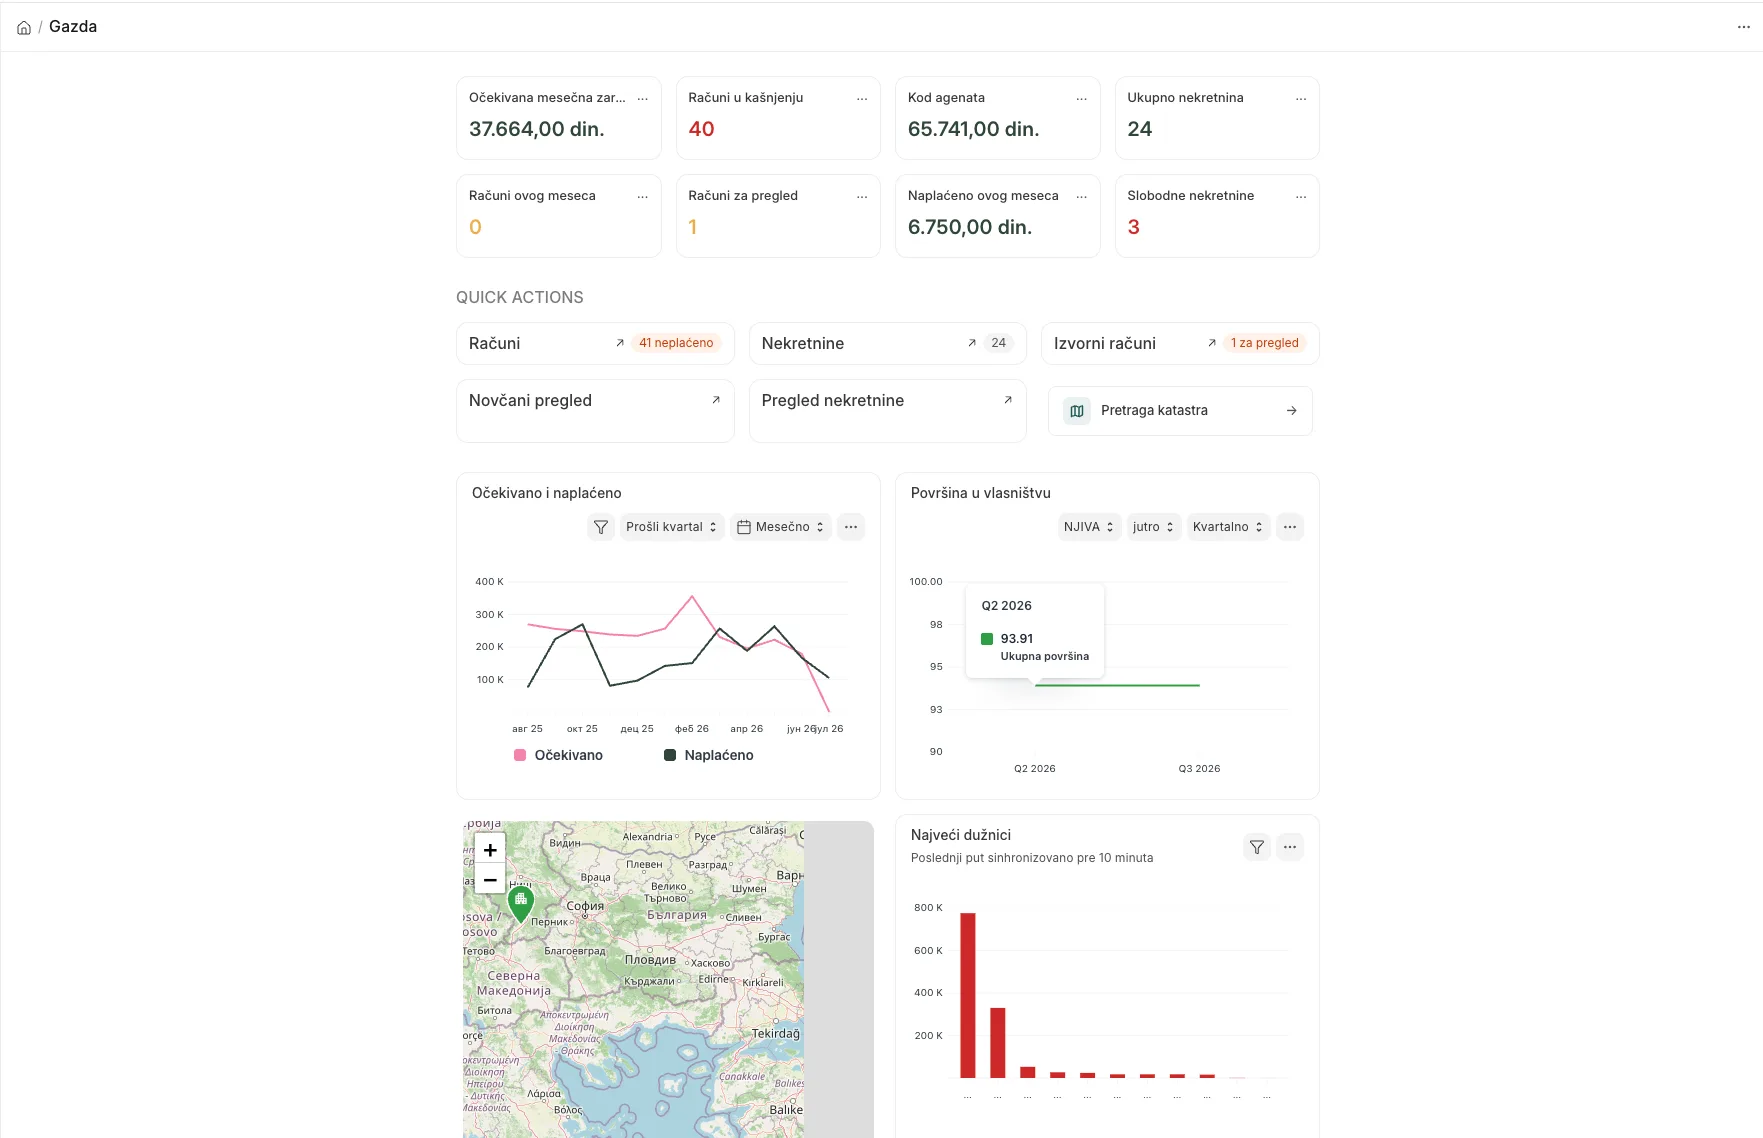Screen dimensions: 1763x1138
Task: Open the Kvartalno dropdown
Action: click(1228, 527)
